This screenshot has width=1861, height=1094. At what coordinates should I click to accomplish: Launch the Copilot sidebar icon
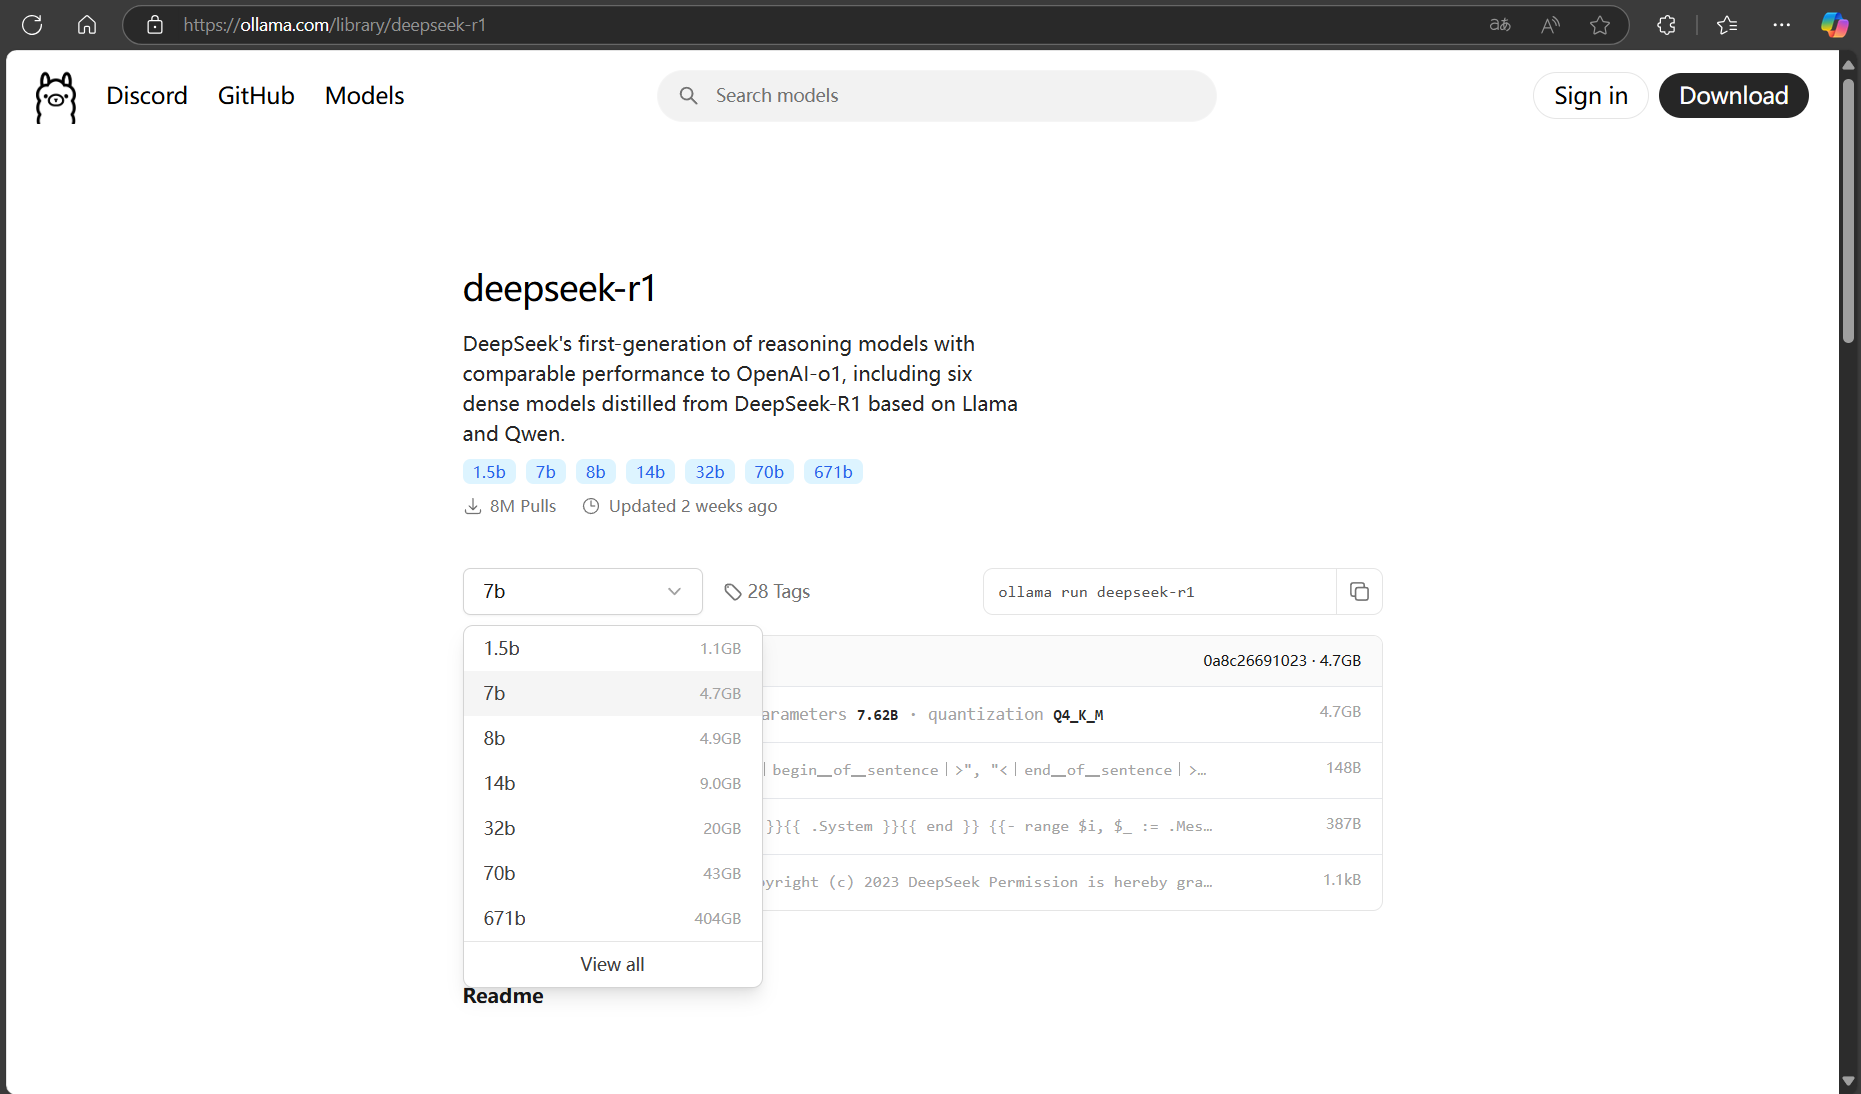pyautogui.click(x=1834, y=25)
